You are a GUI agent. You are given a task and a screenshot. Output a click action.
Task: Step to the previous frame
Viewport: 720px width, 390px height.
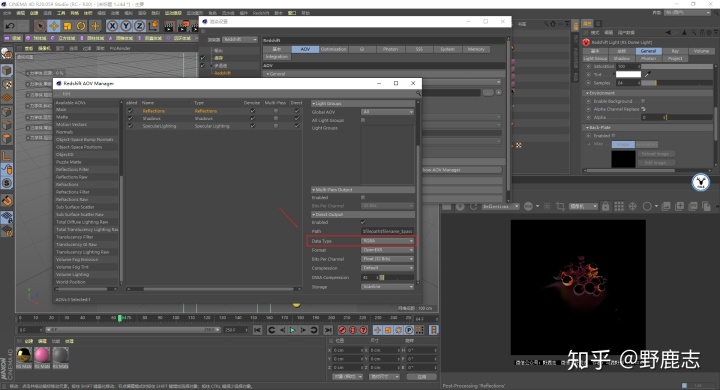coord(282,330)
